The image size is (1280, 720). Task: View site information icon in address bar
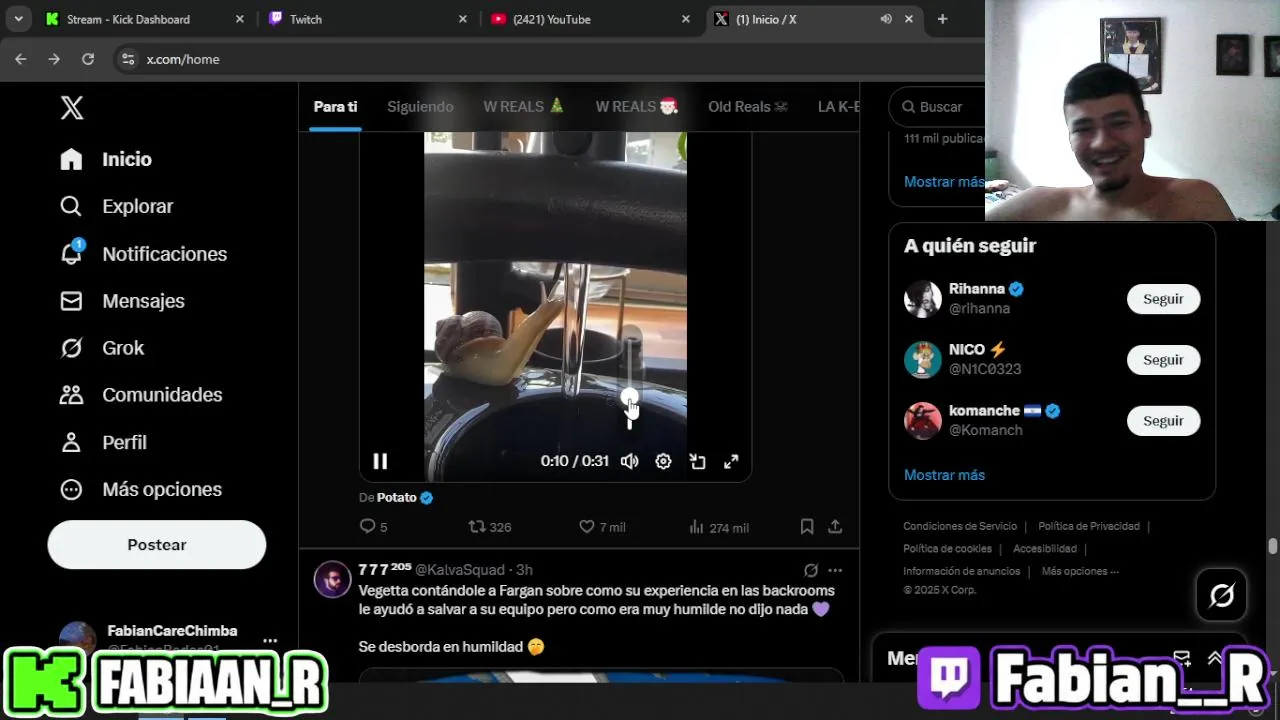point(128,59)
